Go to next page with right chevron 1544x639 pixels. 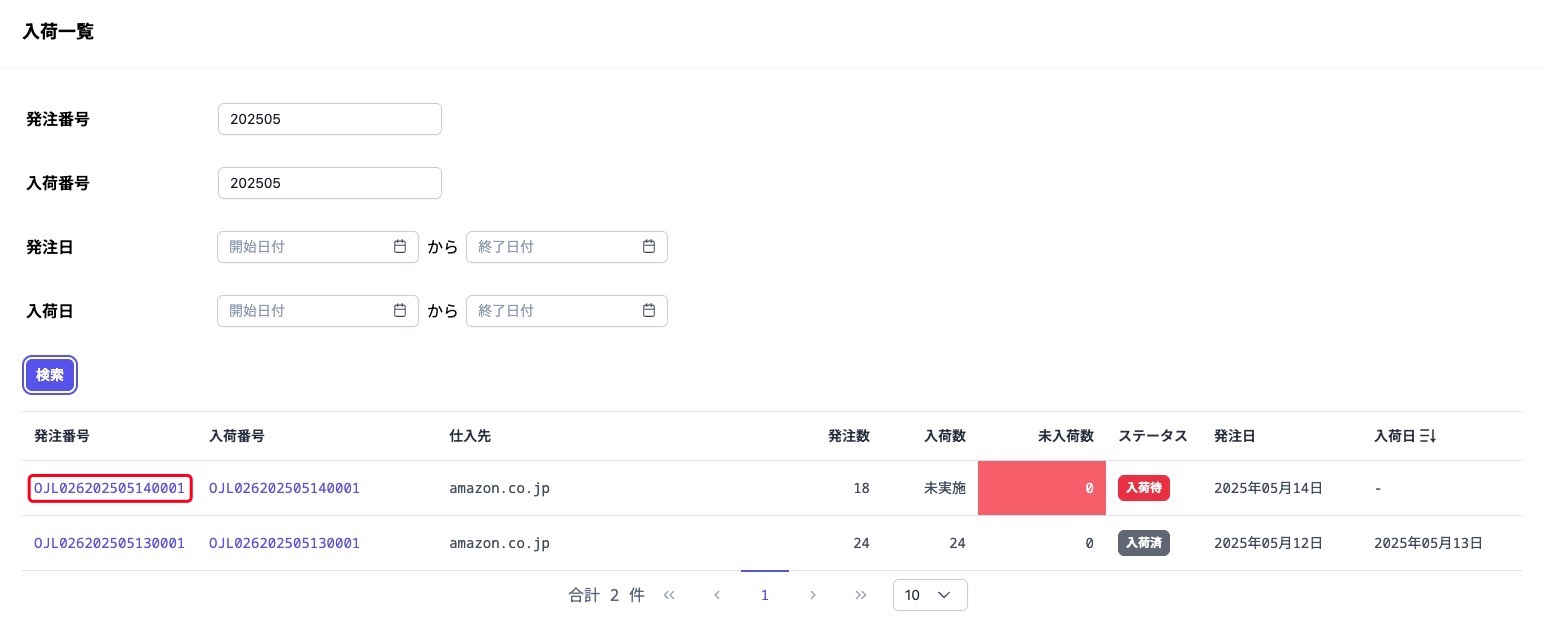point(813,595)
